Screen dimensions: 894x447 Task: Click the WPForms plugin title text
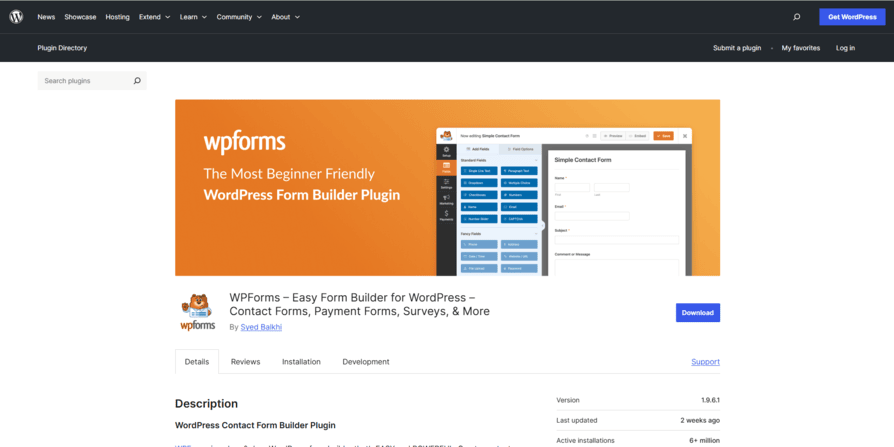click(x=359, y=304)
